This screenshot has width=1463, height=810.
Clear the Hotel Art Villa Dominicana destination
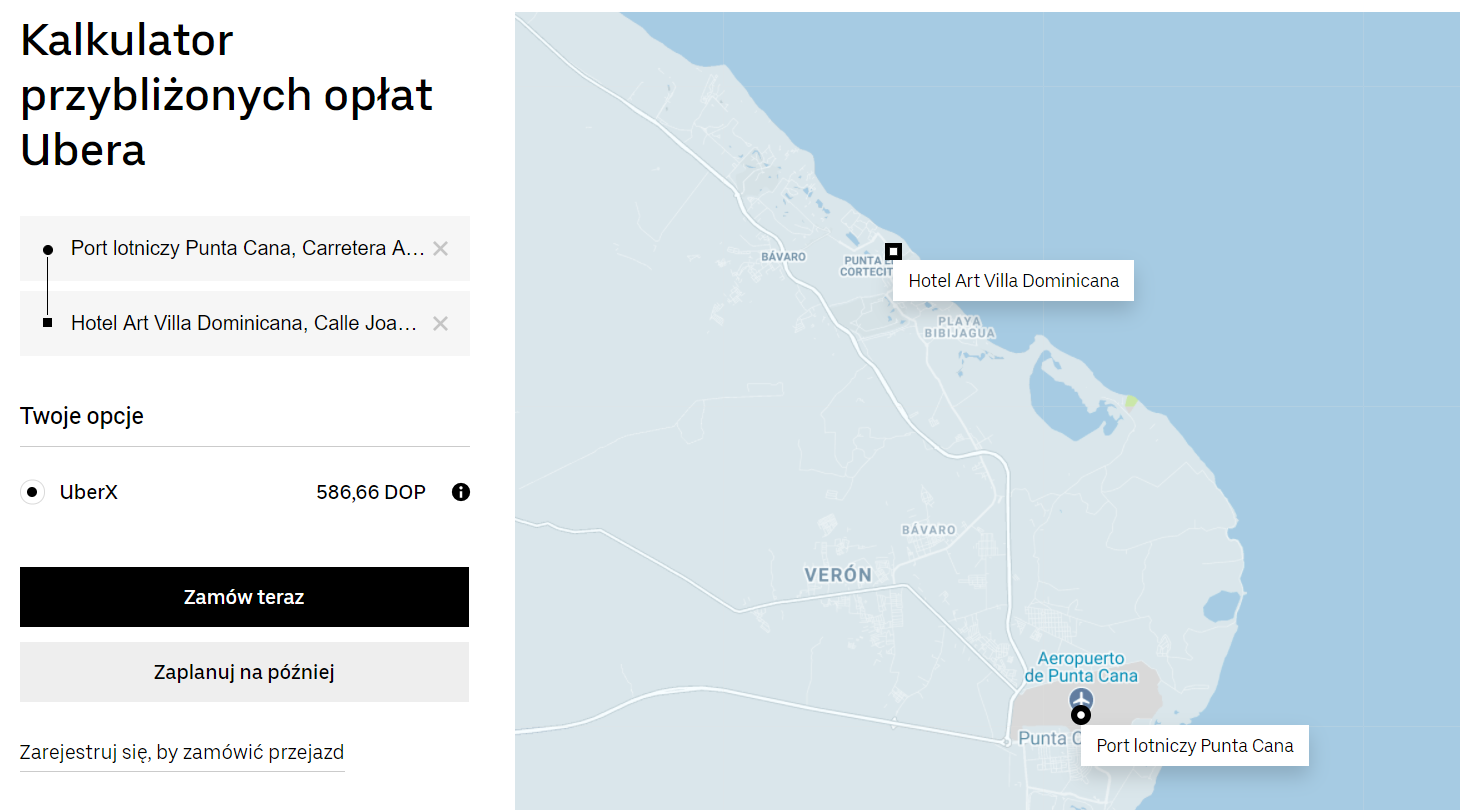click(440, 323)
